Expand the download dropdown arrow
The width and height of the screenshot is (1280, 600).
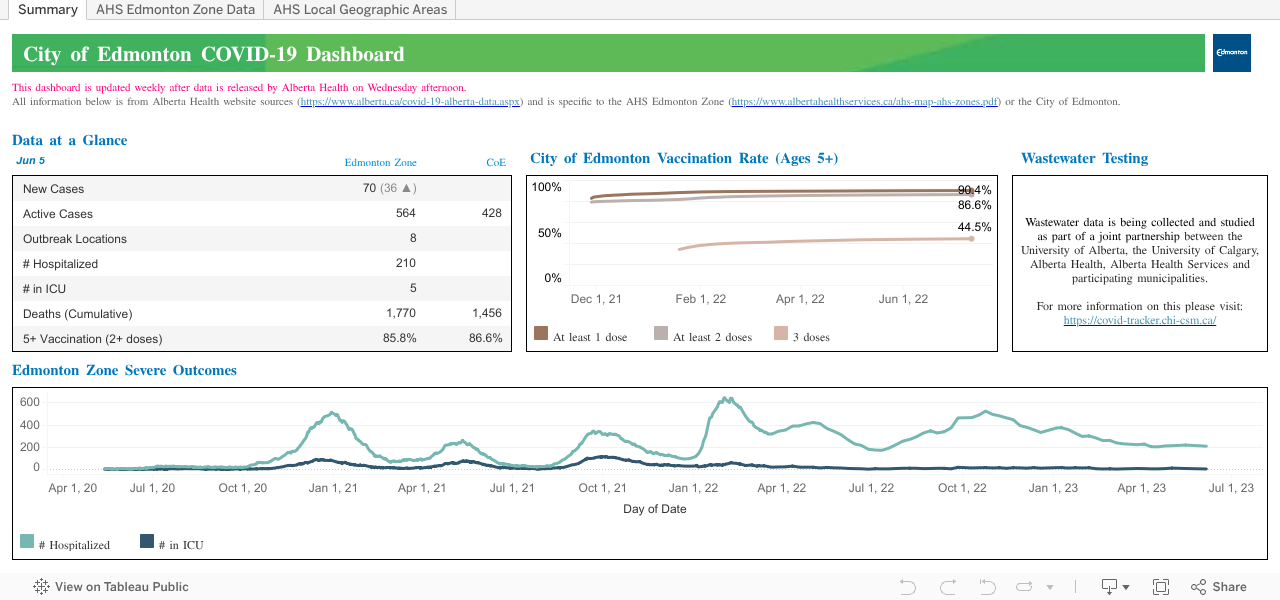pos(1126,588)
